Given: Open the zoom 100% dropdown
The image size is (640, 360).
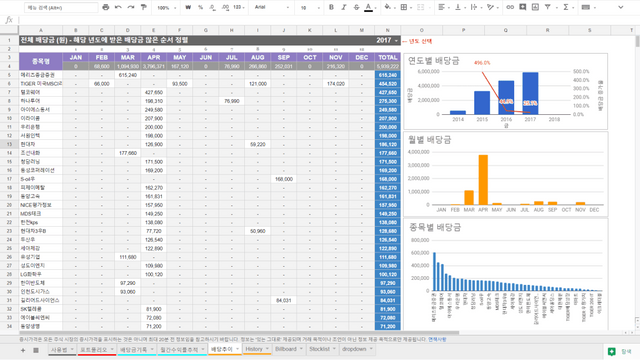Looking at the screenshot, I should 167,7.
